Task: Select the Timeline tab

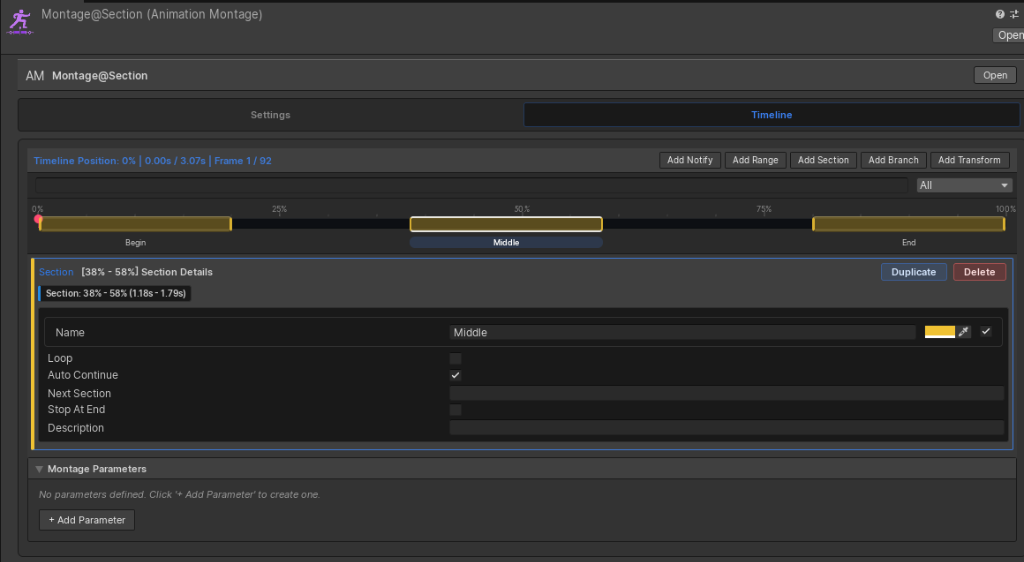Action: [x=771, y=115]
